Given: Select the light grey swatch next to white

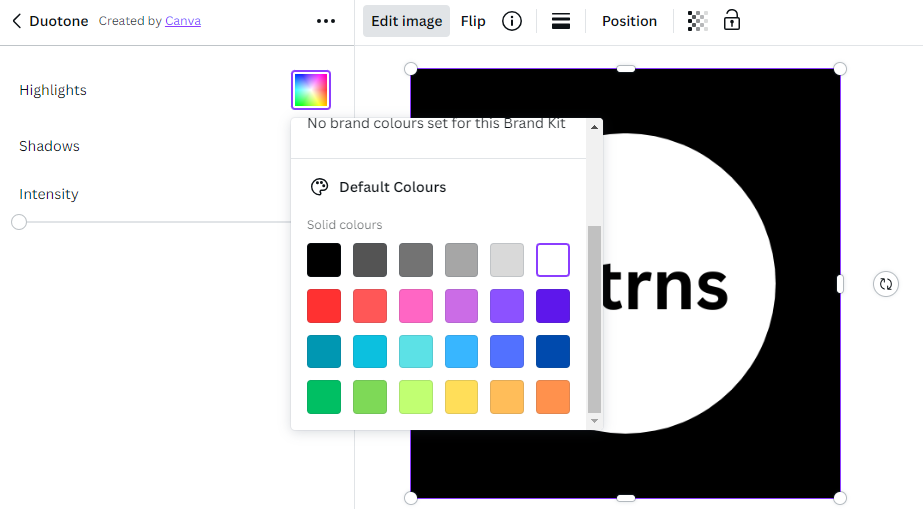Looking at the screenshot, I should (507, 260).
